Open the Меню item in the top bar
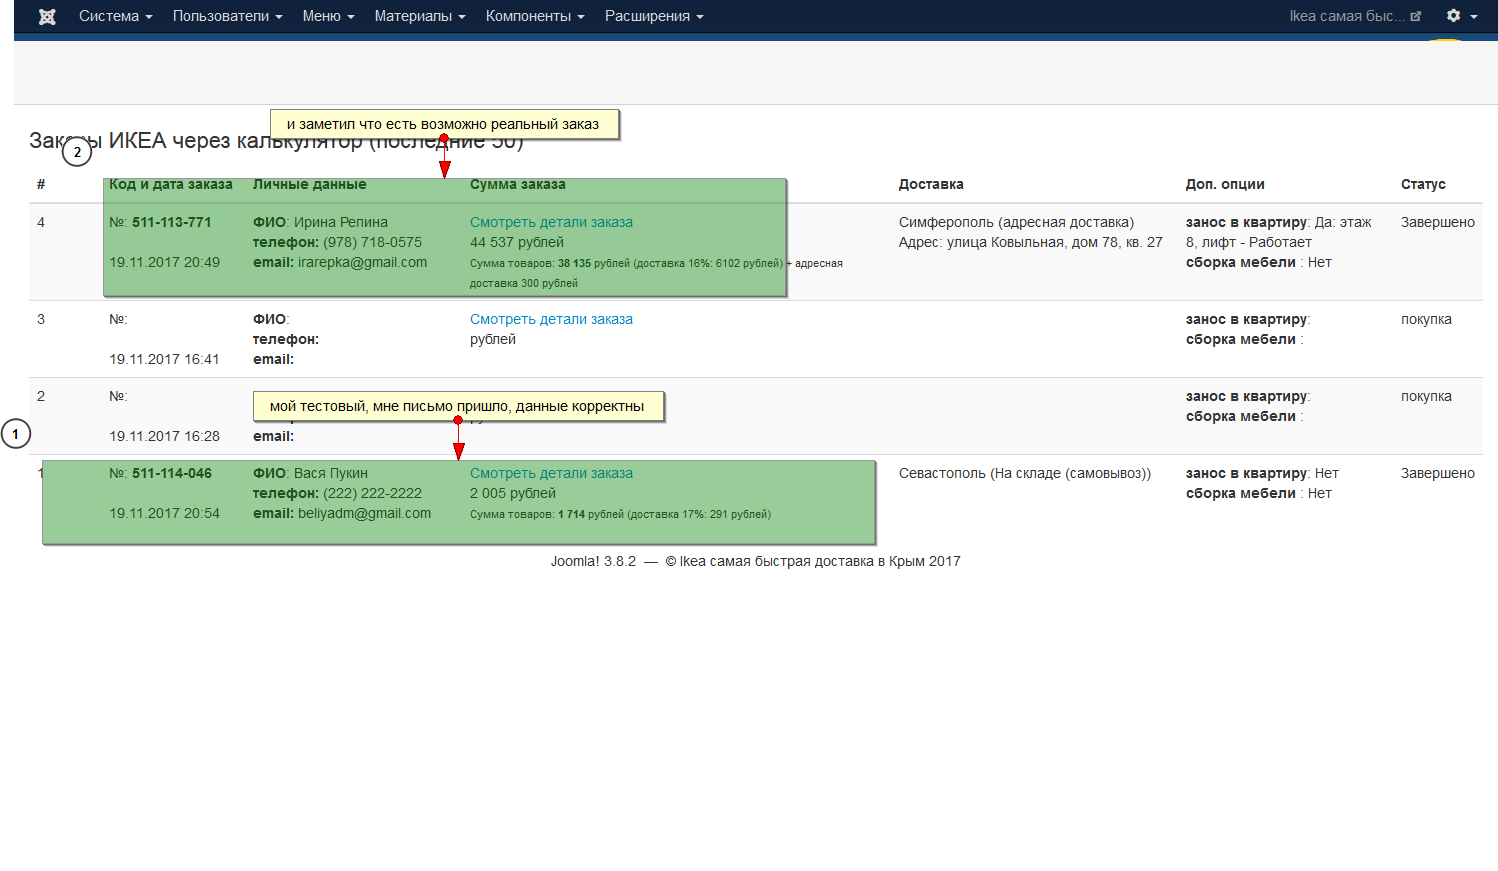The height and width of the screenshot is (871, 1498). pyautogui.click(x=328, y=16)
